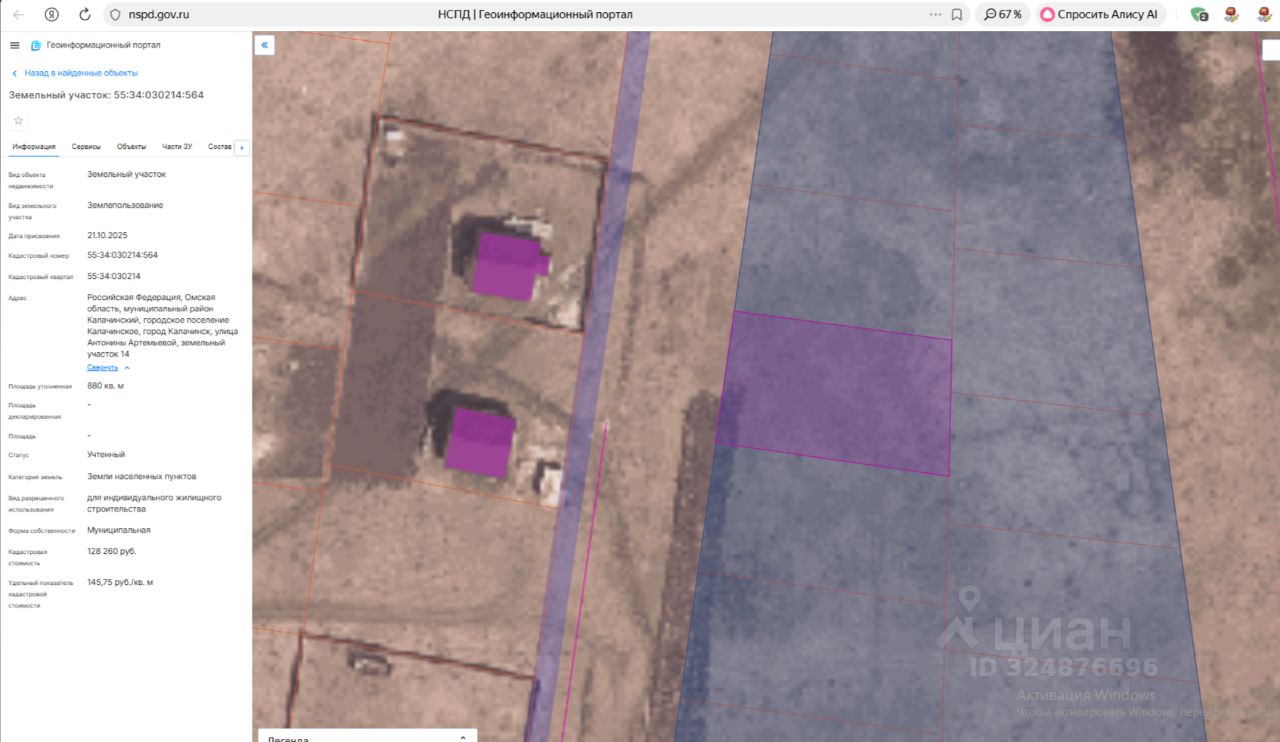Expand the Легенда panel
Screen dimensions: 1280x742
[366, 738]
